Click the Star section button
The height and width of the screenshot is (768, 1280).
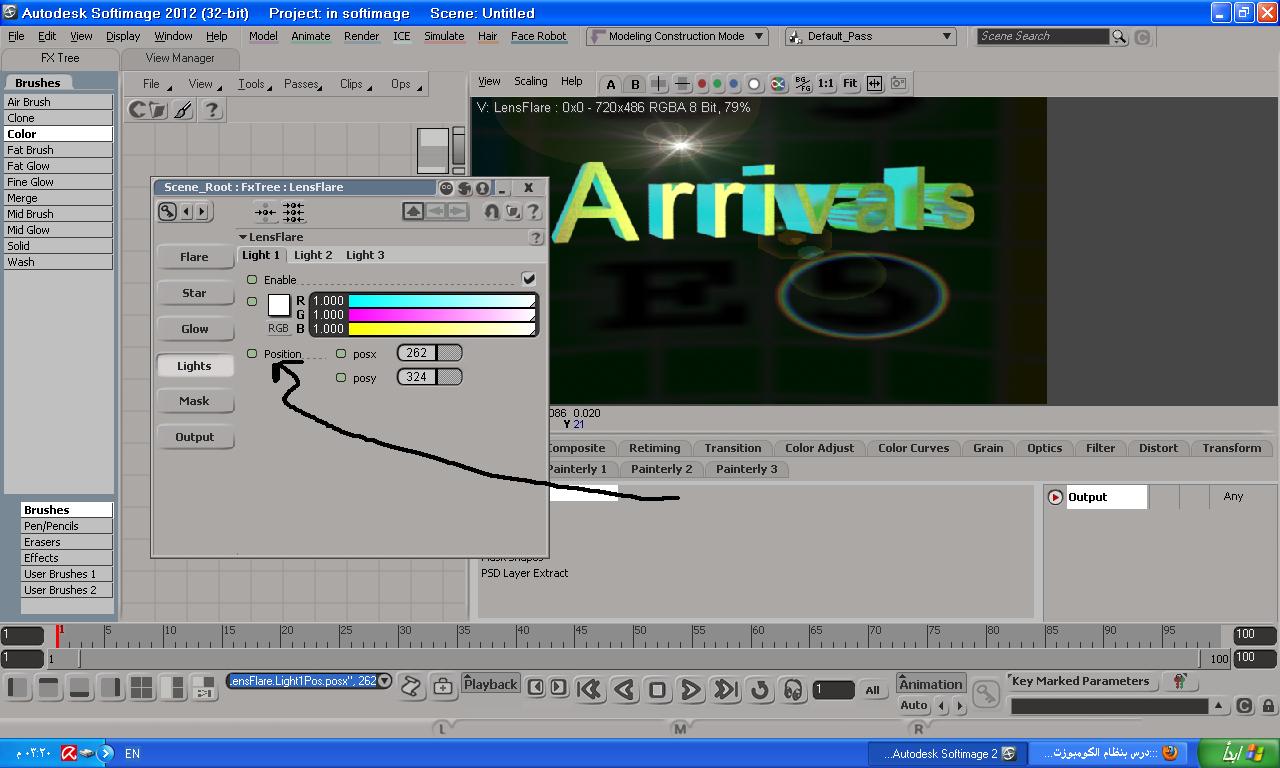pyautogui.click(x=194, y=293)
